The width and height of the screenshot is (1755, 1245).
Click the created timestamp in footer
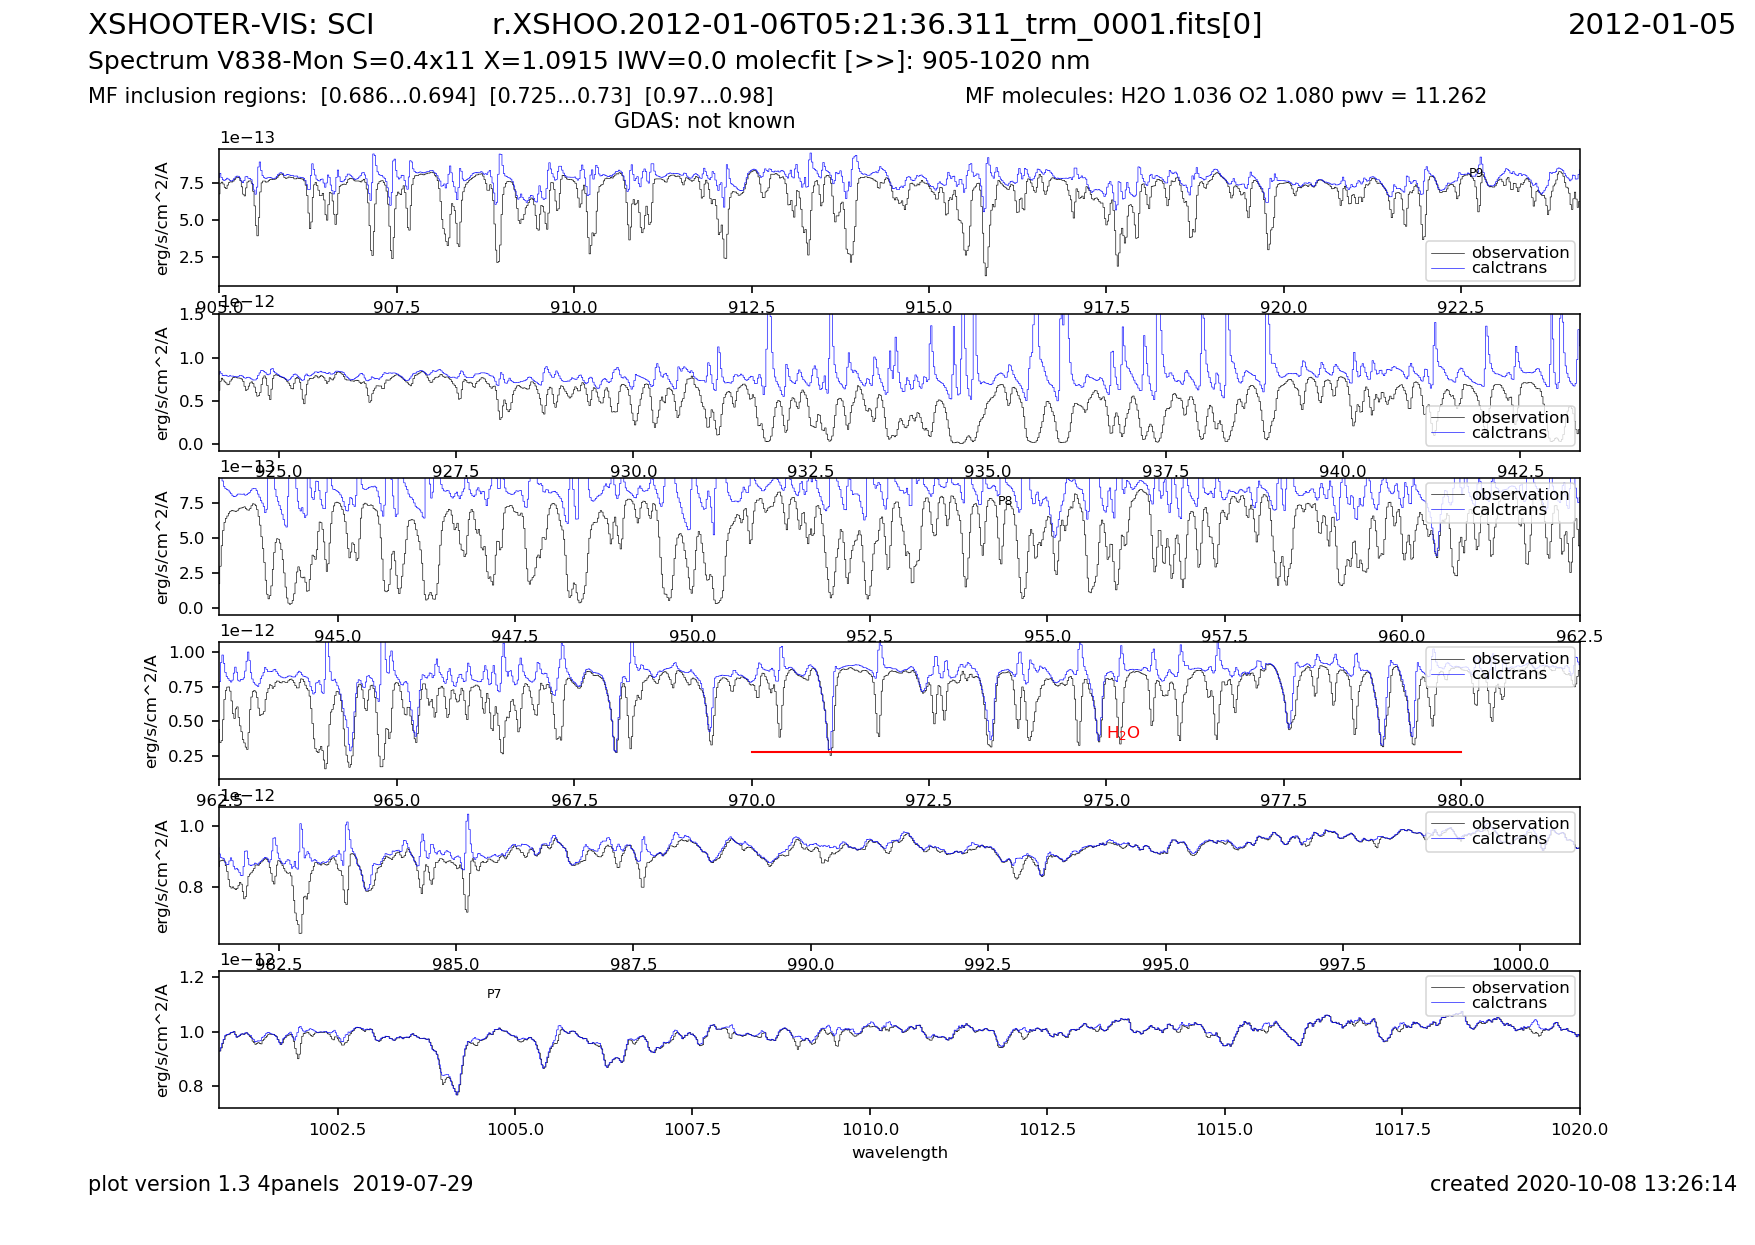pos(1582,1184)
